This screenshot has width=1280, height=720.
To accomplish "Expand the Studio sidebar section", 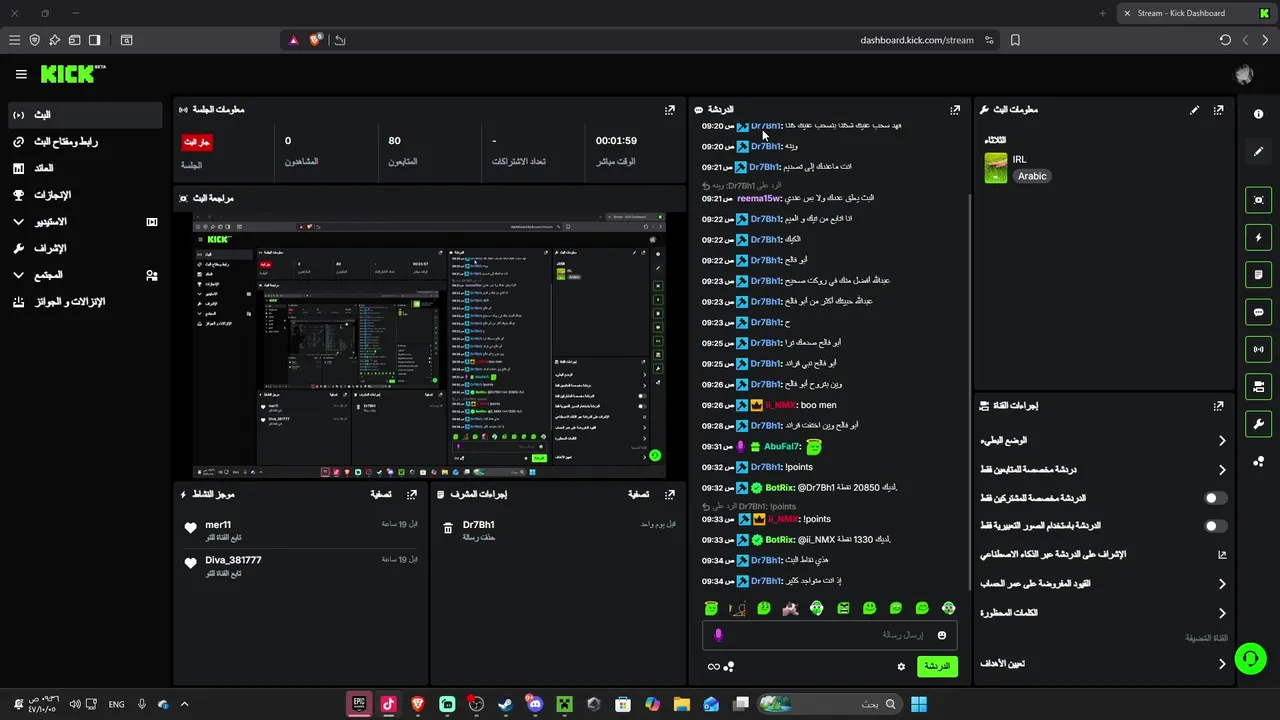I will click(85, 222).
